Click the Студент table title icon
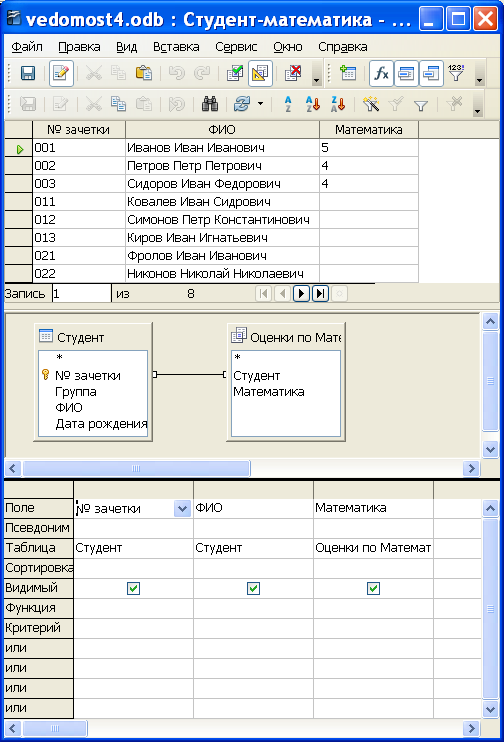This screenshot has width=504, height=742. click(46, 336)
